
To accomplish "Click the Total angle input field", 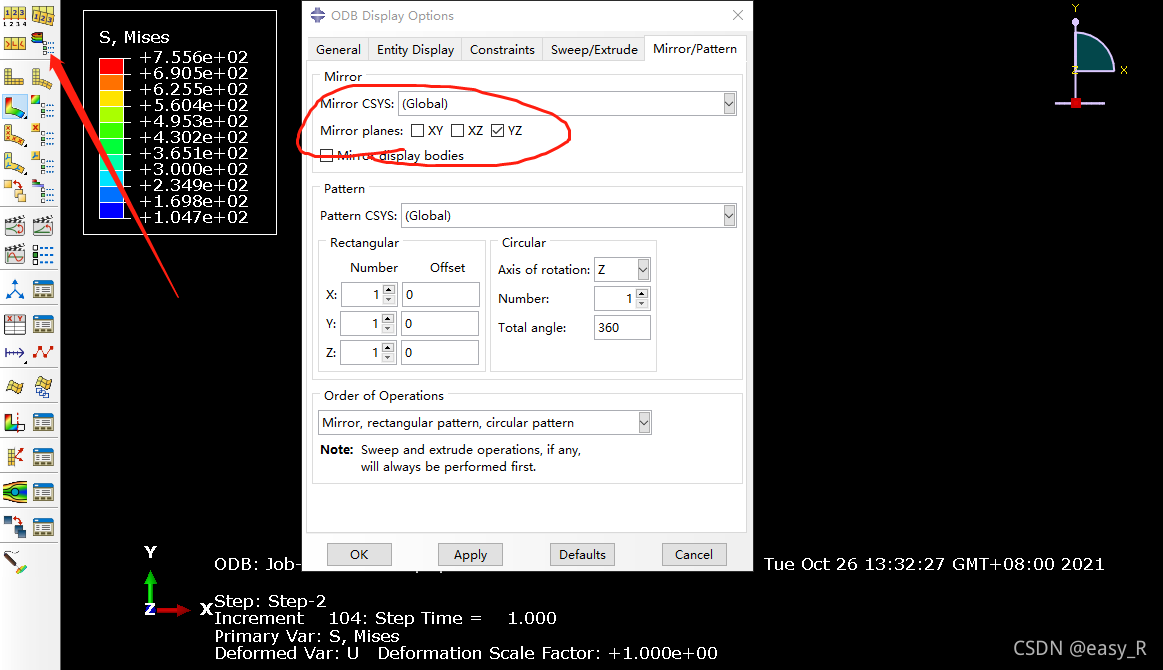I will click(x=621, y=328).
